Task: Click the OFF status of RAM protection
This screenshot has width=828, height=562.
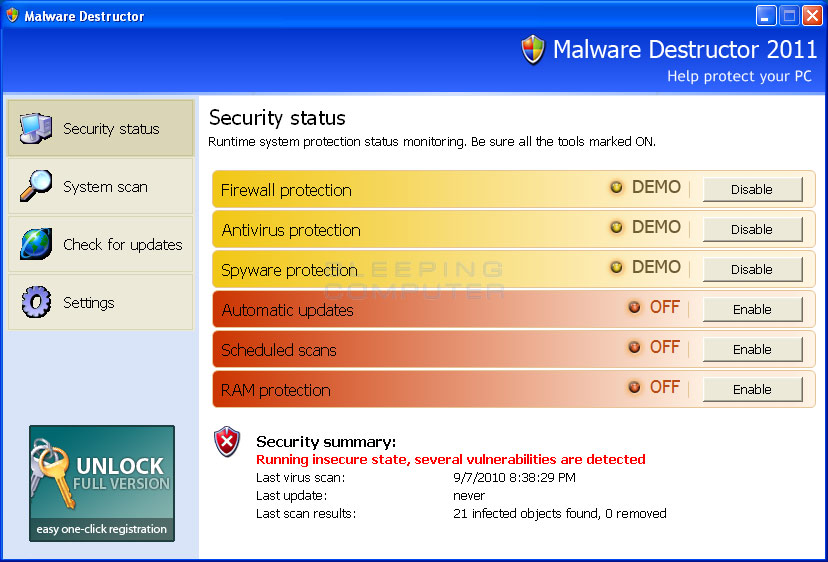Action: [x=664, y=387]
